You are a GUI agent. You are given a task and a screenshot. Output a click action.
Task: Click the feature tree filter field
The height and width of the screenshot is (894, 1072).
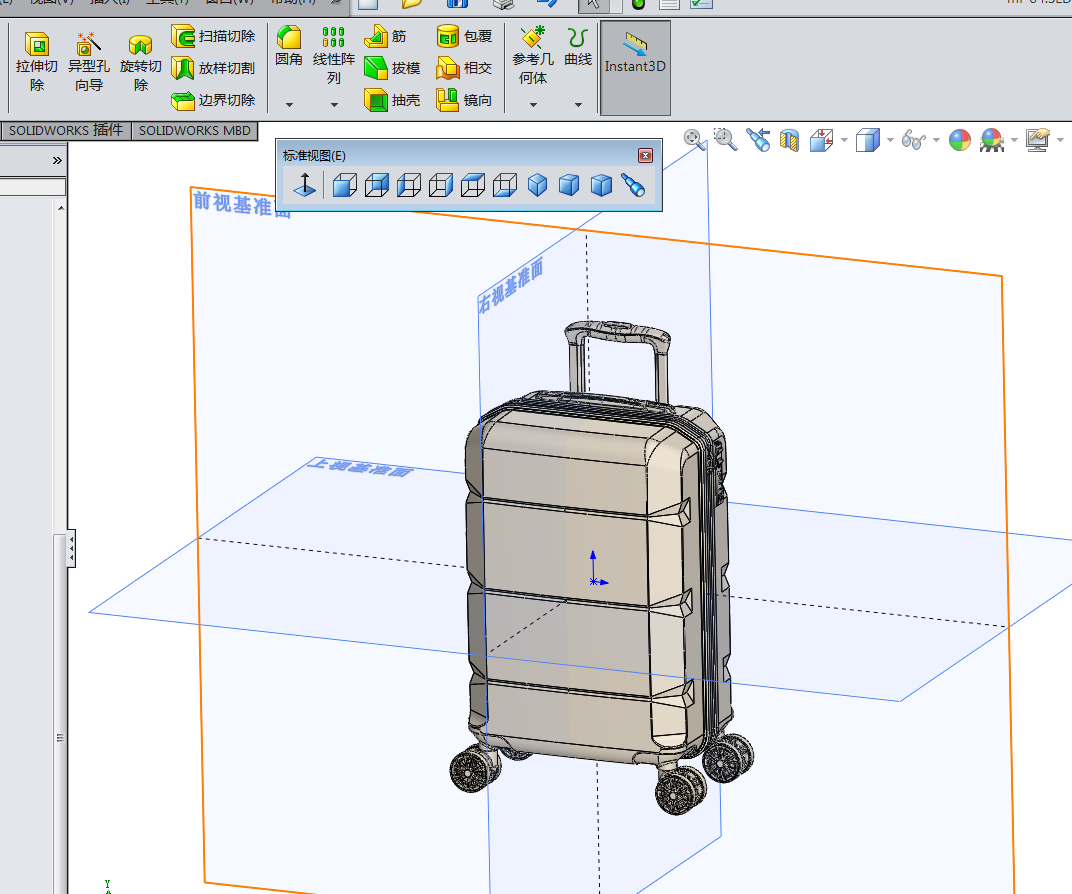tap(33, 187)
